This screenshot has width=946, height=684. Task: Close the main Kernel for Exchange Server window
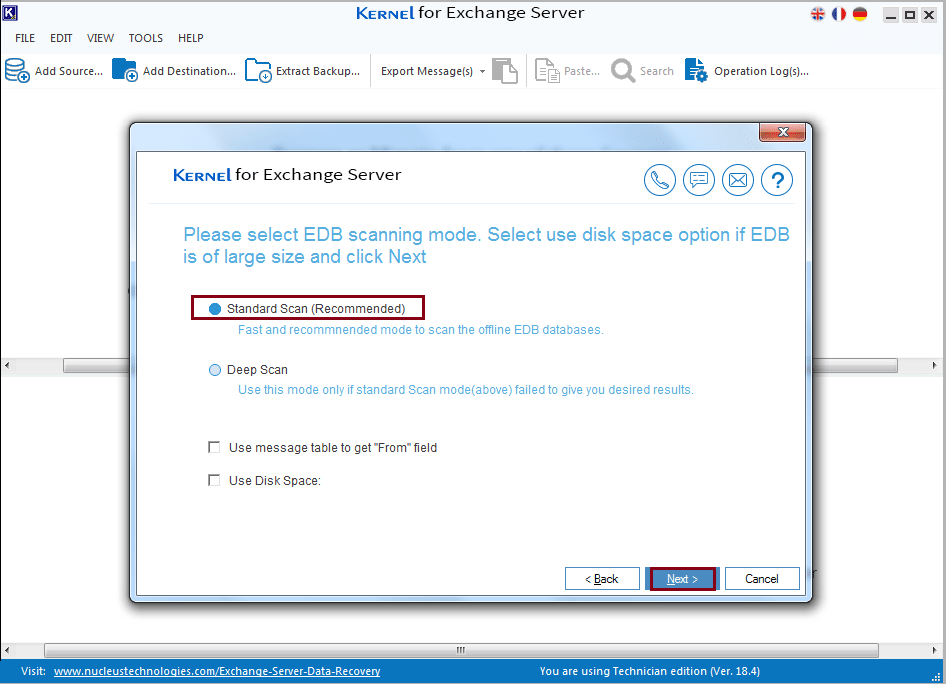point(929,14)
